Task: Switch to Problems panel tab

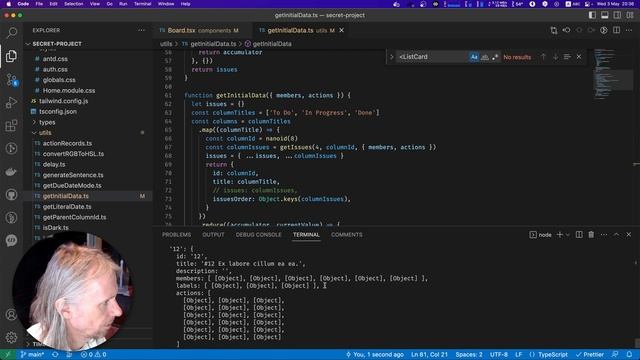Action: coord(176,235)
